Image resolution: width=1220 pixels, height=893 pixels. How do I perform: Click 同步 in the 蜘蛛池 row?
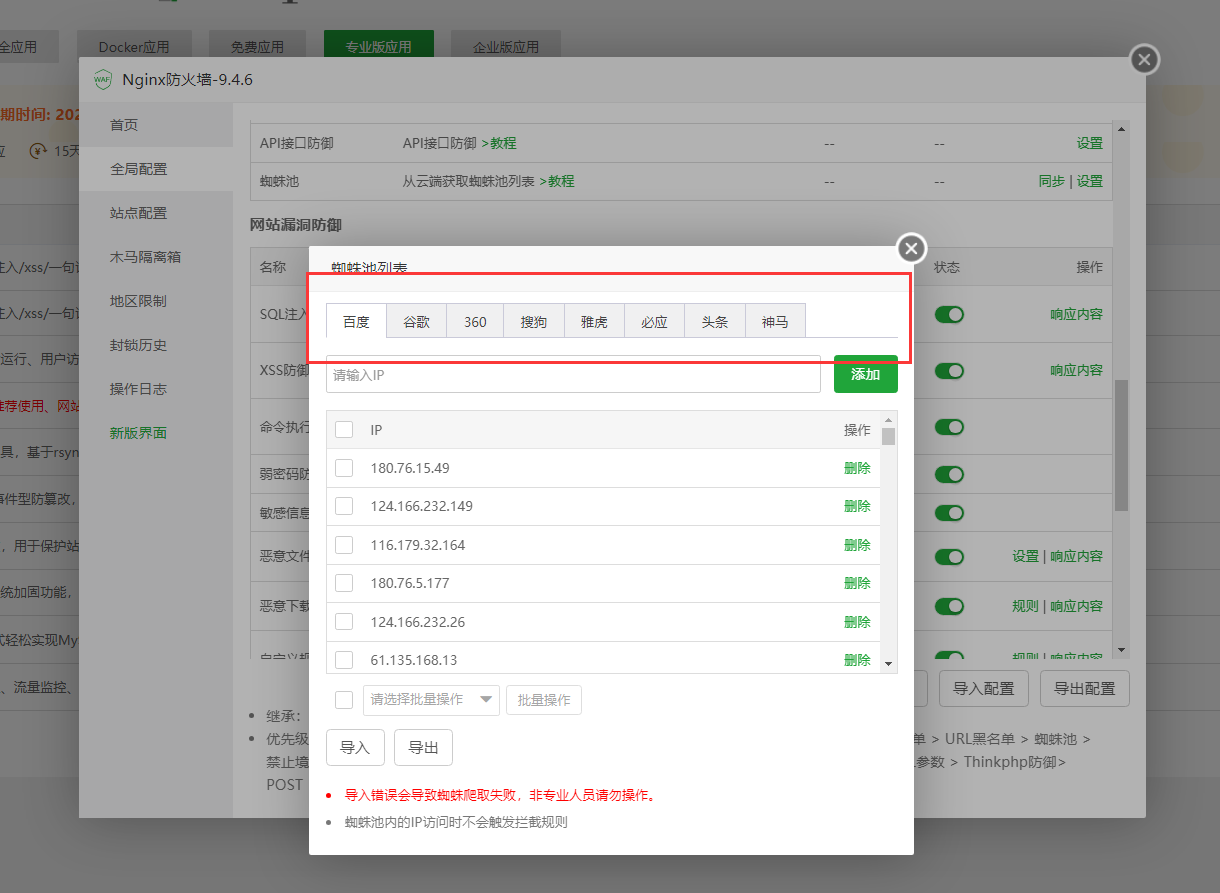(1052, 181)
